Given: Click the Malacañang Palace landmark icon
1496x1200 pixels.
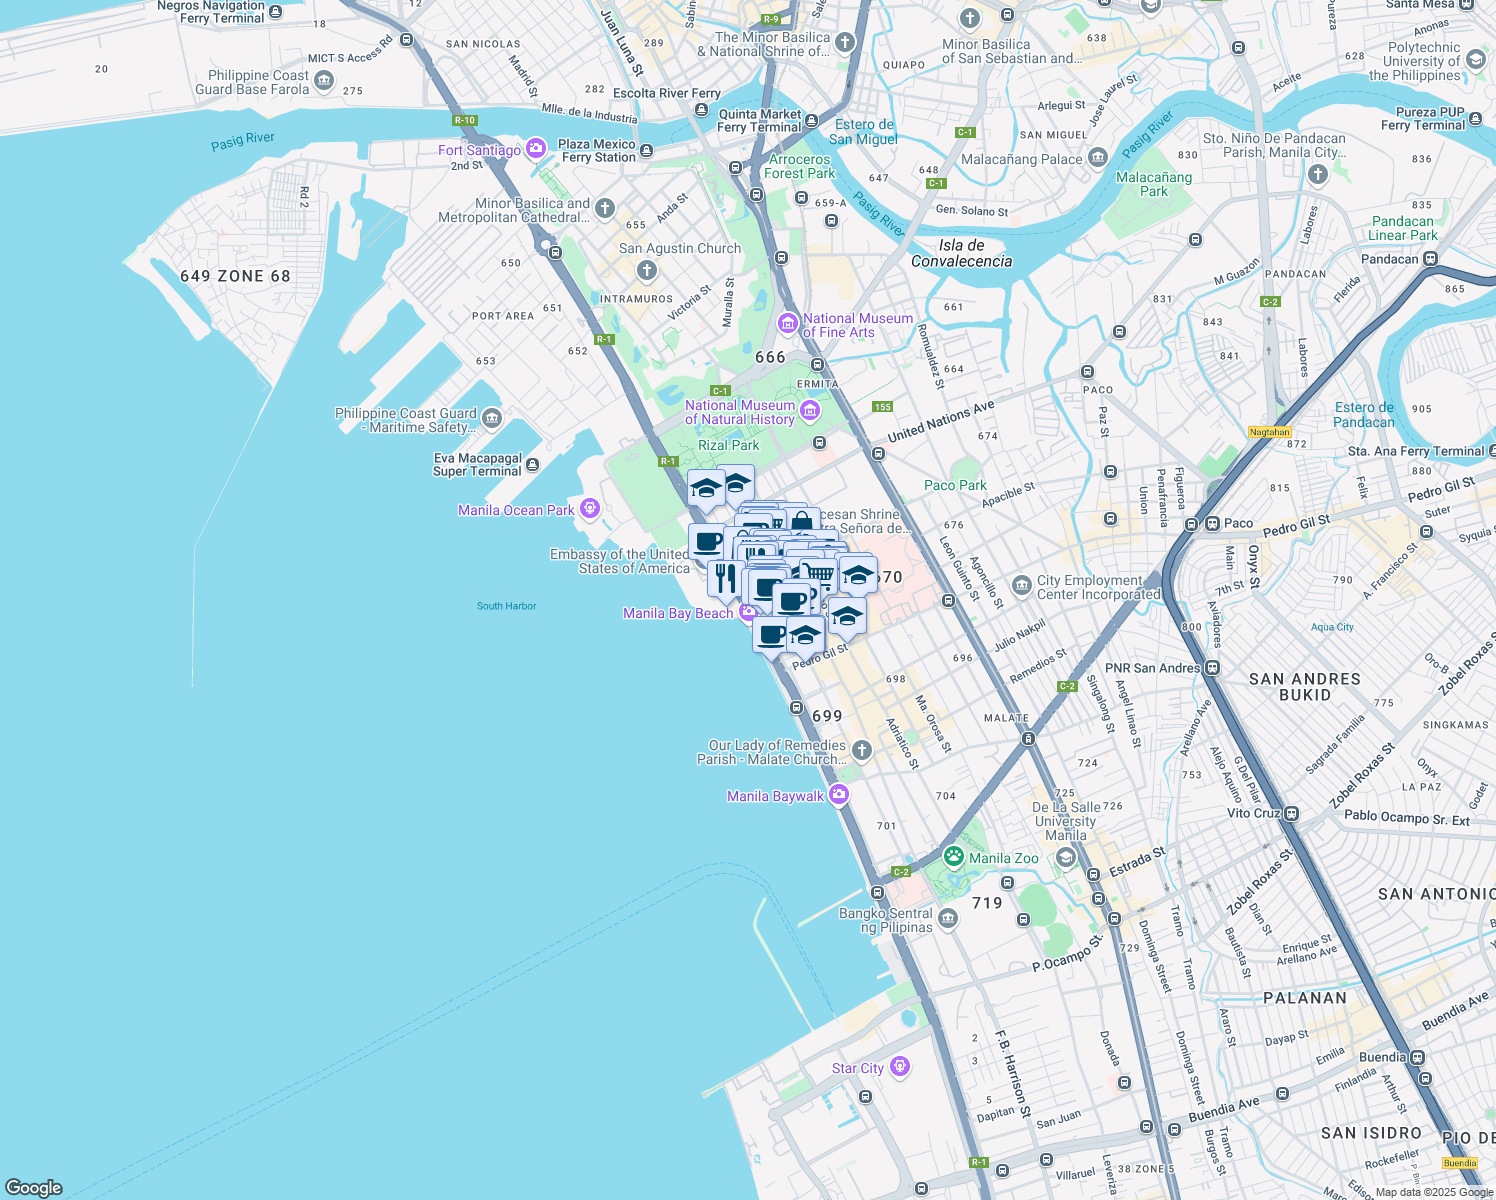Looking at the screenshot, I should coord(1098,158).
